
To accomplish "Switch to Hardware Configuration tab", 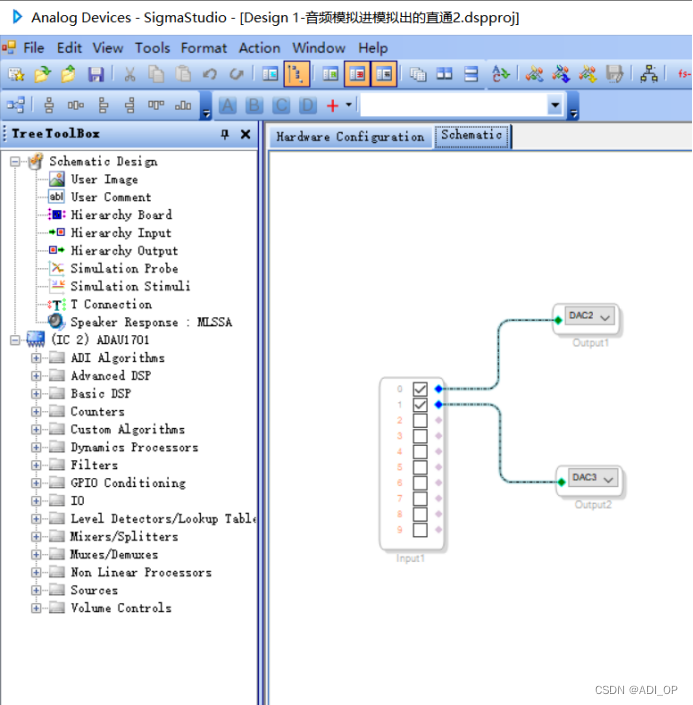I will (x=350, y=137).
